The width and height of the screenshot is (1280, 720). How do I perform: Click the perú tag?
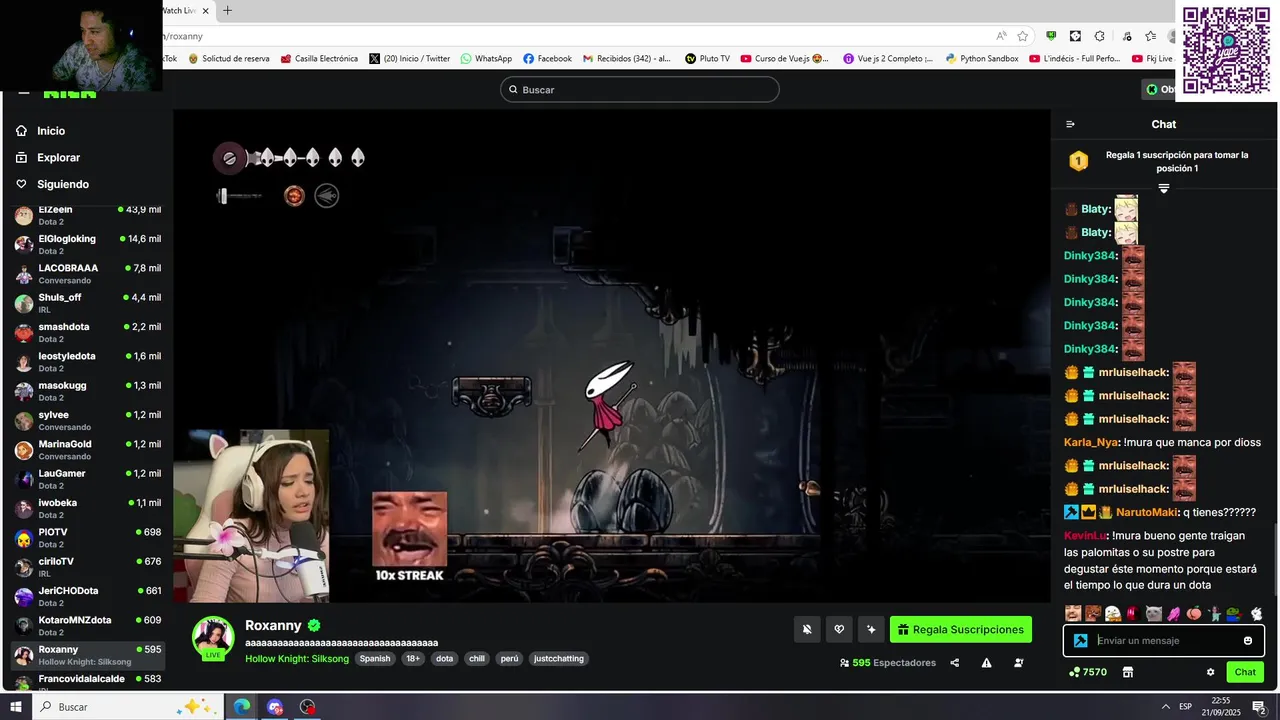pyautogui.click(x=510, y=659)
